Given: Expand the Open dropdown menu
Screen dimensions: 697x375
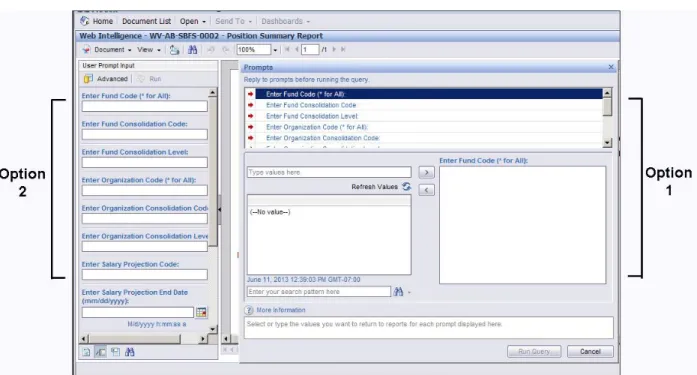Looking at the screenshot, I should 192,21.
